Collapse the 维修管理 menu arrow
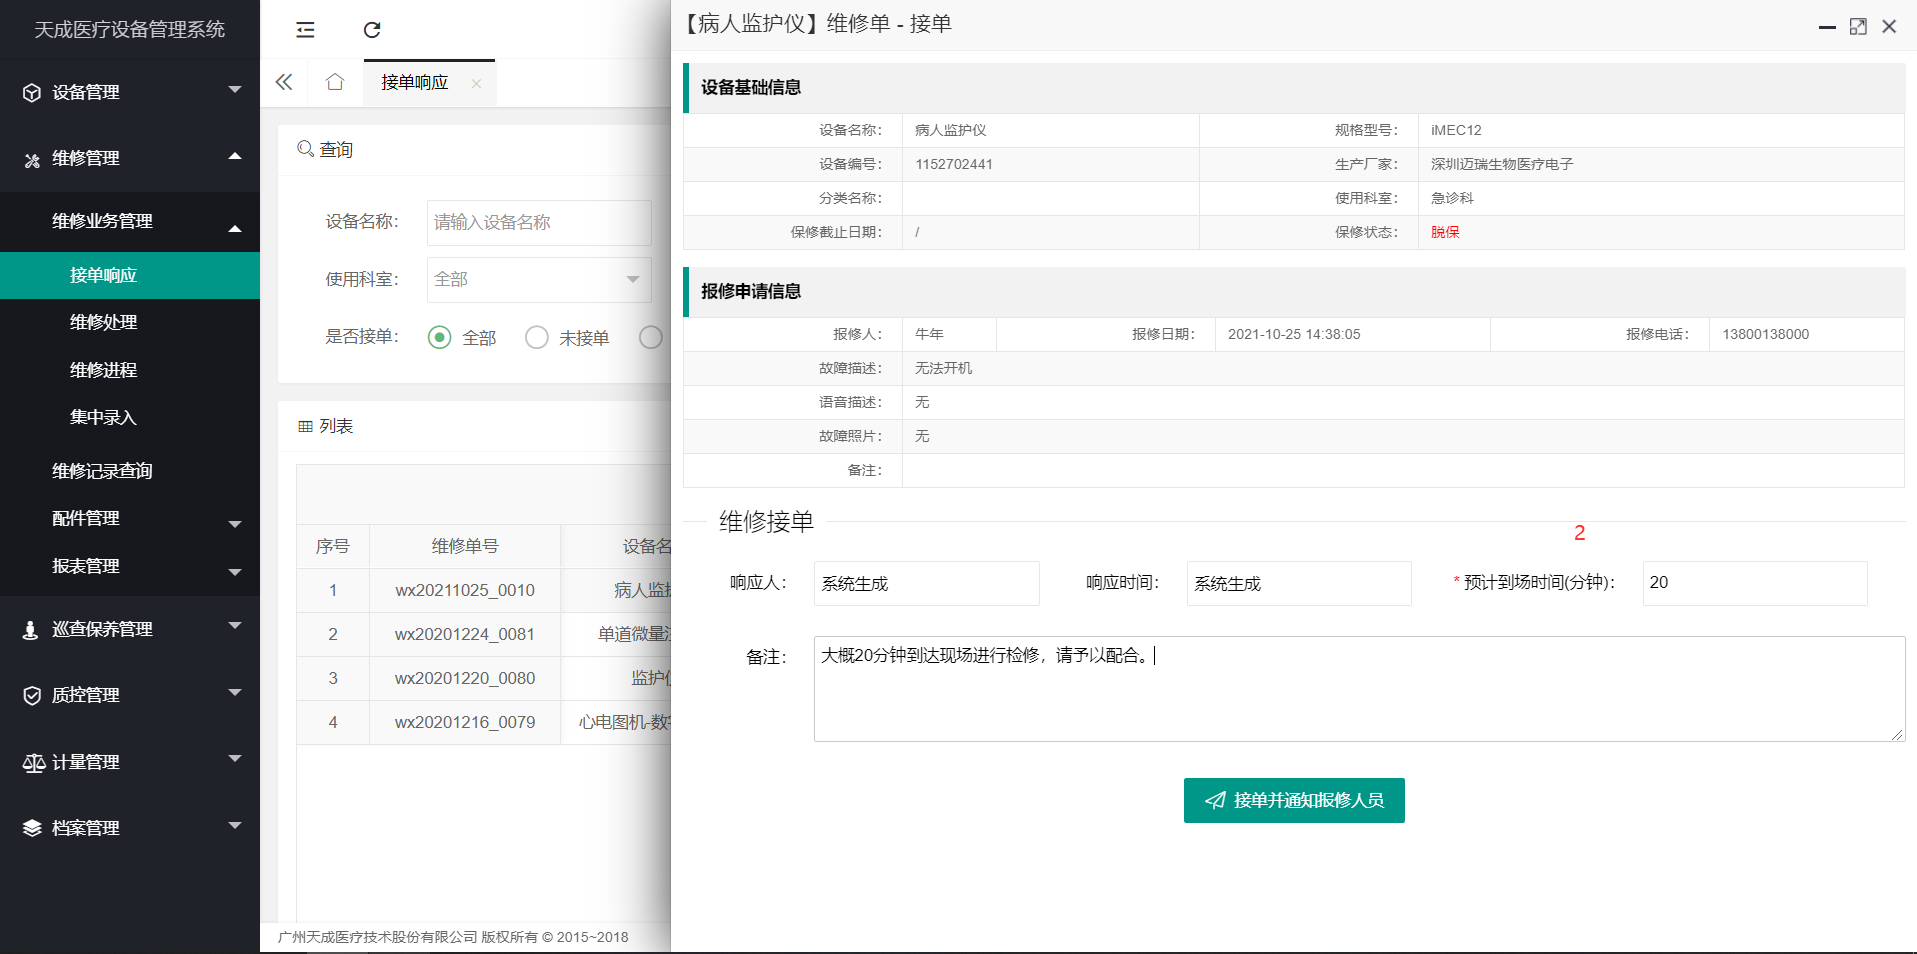This screenshot has height=954, width=1917. [x=235, y=156]
